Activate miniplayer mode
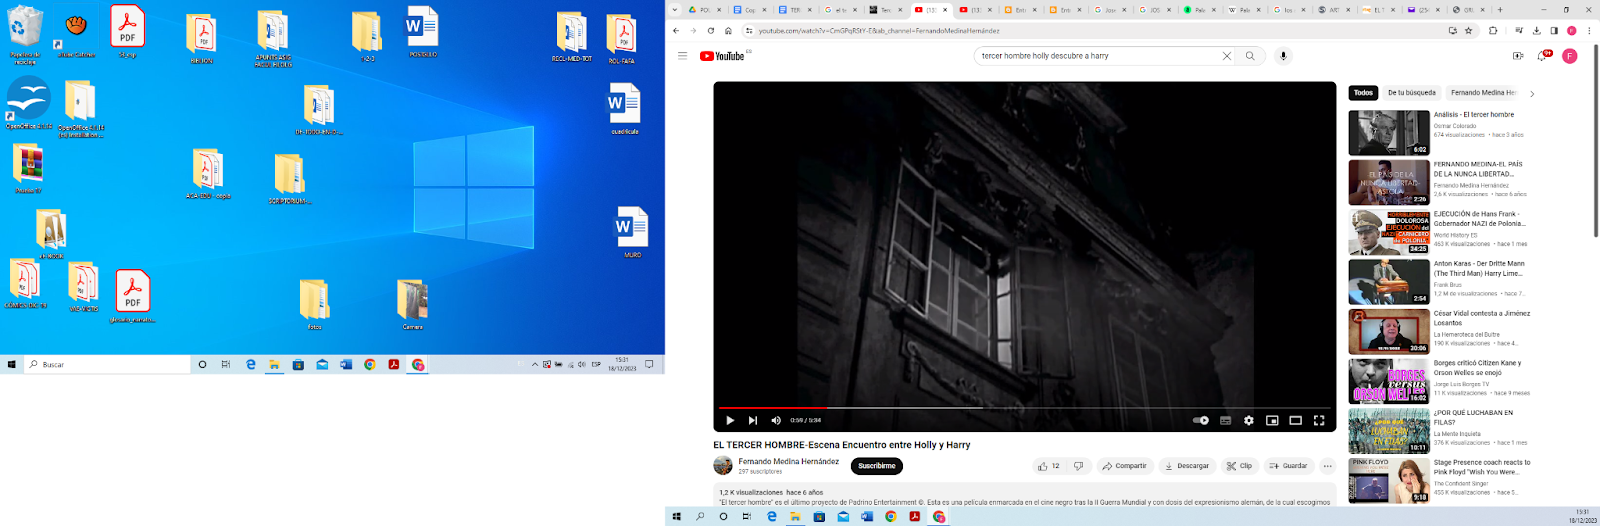Screen dimensions: 1600x526 pos(1272,420)
